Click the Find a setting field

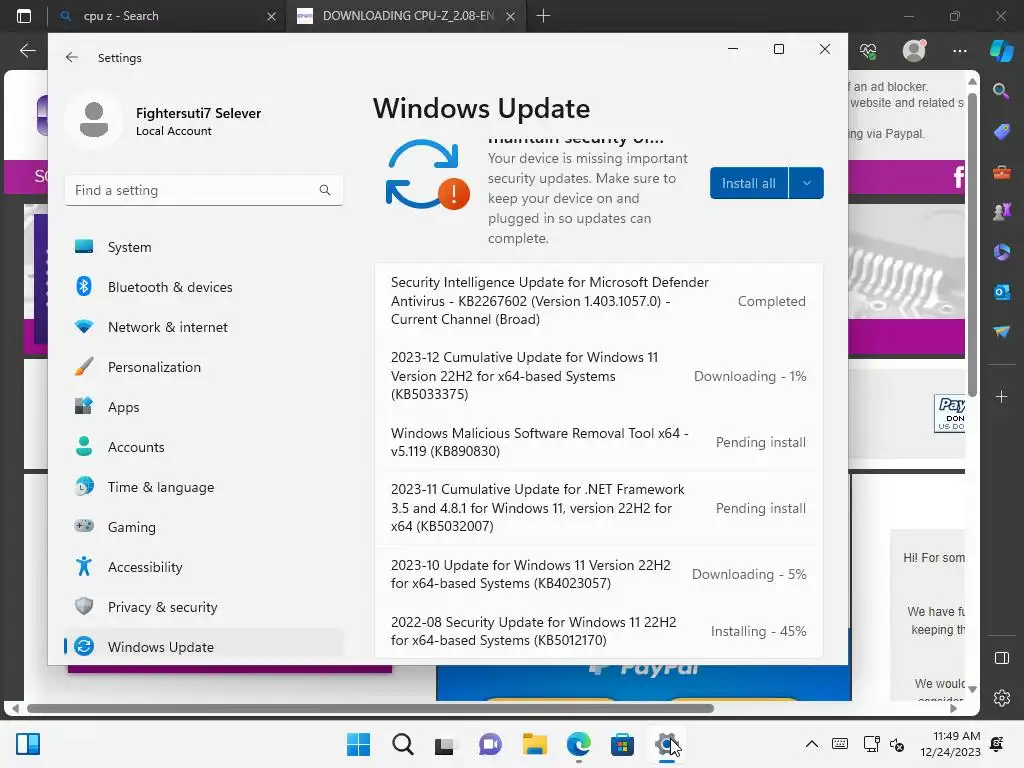tap(204, 190)
